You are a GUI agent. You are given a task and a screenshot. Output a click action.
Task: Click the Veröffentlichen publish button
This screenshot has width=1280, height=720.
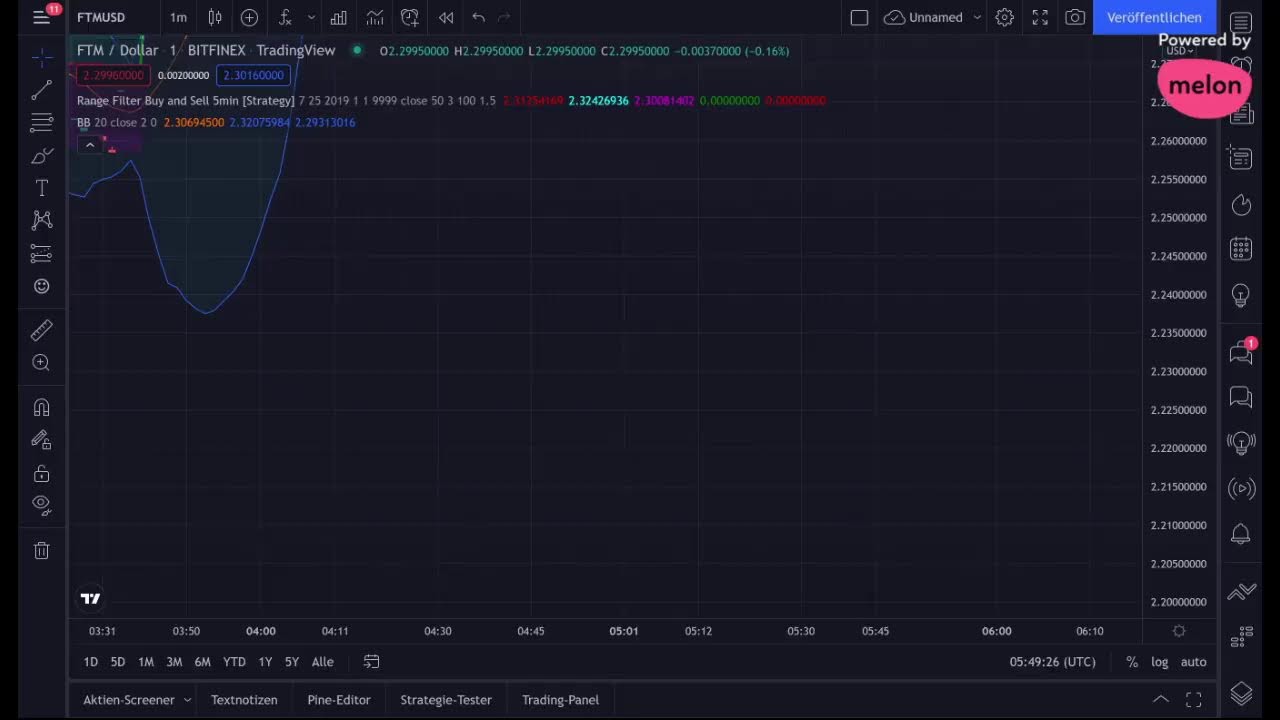pos(1154,17)
